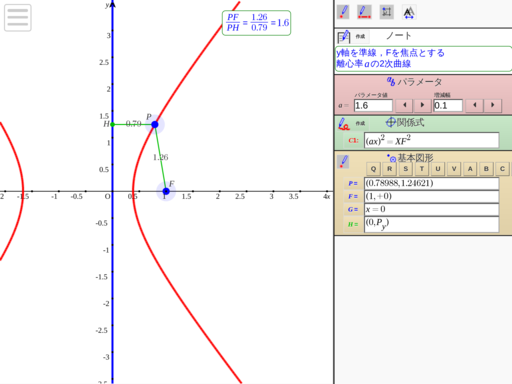Increase the step size with right arrow

pyautogui.click(x=493, y=105)
